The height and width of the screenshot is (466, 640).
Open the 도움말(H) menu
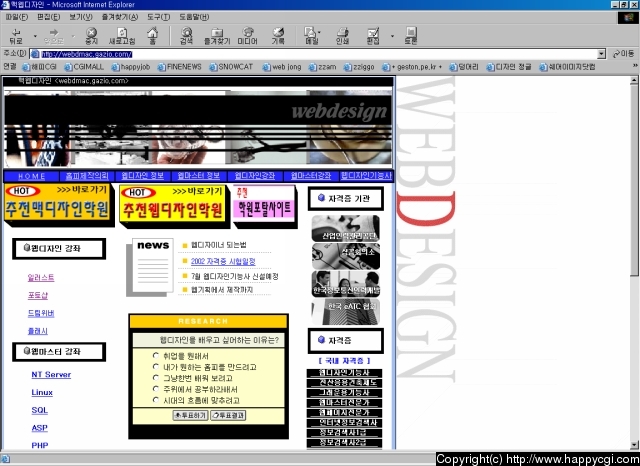pyautogui.click(x=194, y=17)
